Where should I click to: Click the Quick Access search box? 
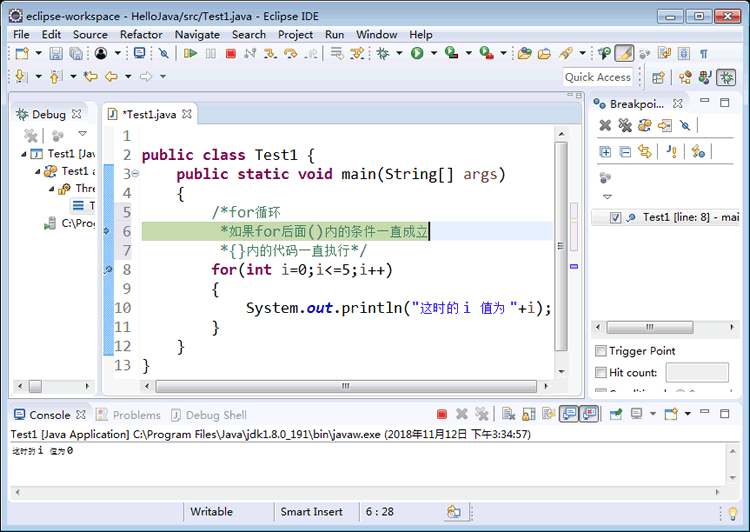(x=598, y=77)
